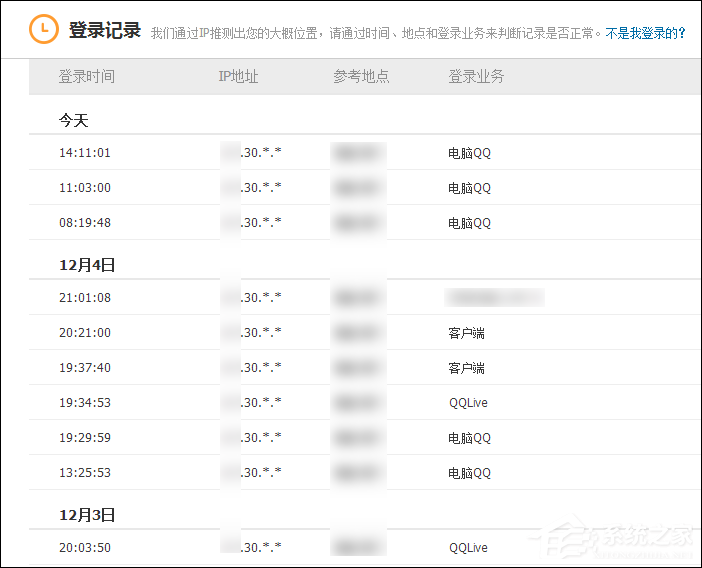Click QQLive in the 19:34:53 row
Screen dimensions: 702x568
click(x=468, y=403)
